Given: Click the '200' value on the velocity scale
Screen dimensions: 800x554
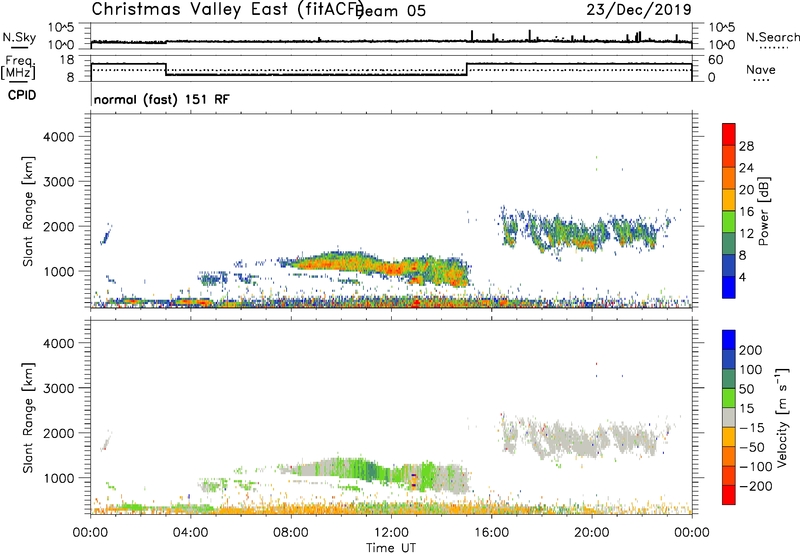Looking at the screenshot, I should (x=751, y=350).
